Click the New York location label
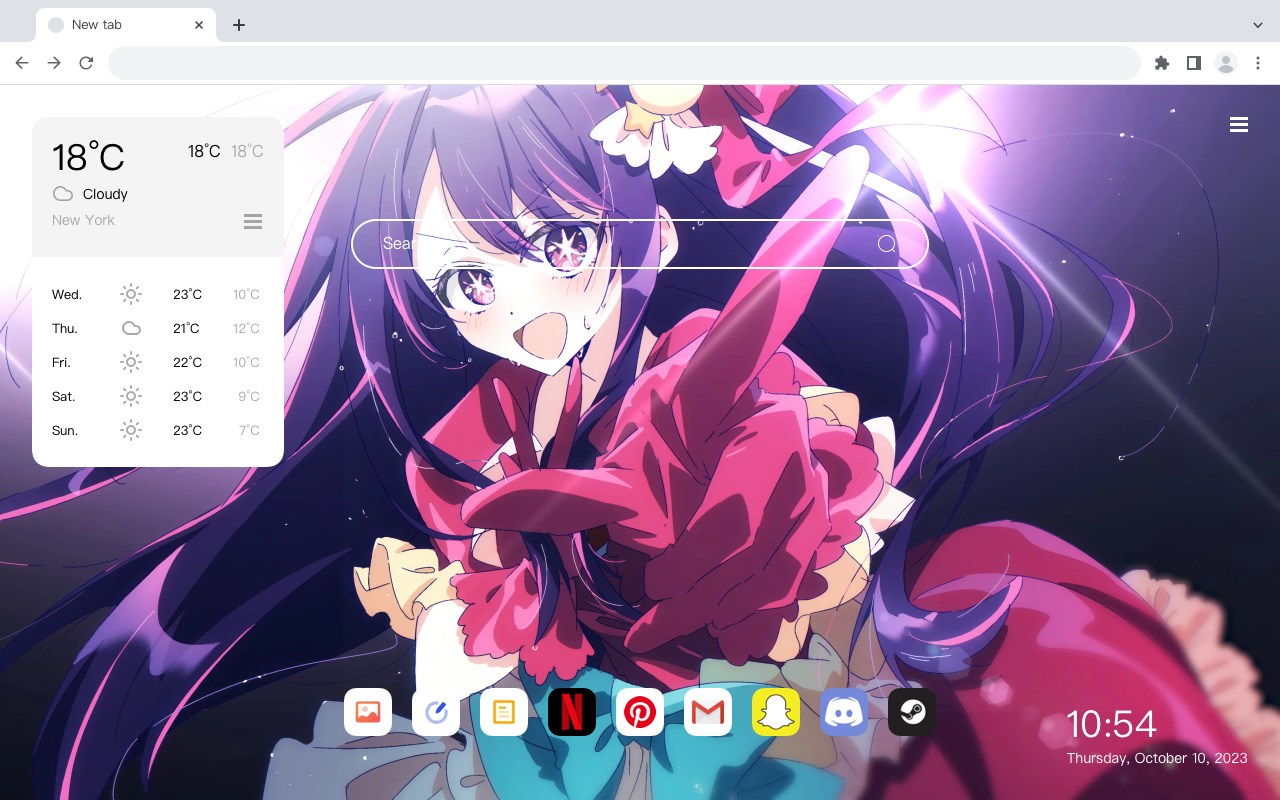The width and height of the screenshot is (1280, 800). (x=83, y=220)
